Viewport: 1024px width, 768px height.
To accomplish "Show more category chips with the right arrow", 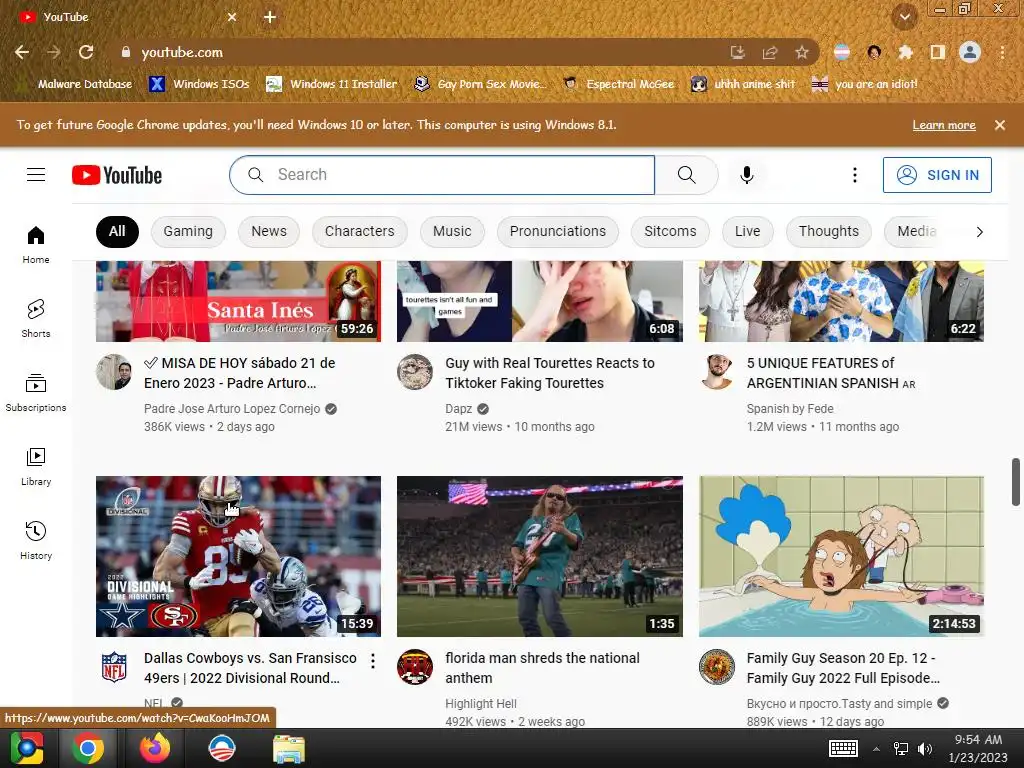I will click(980, 232).
